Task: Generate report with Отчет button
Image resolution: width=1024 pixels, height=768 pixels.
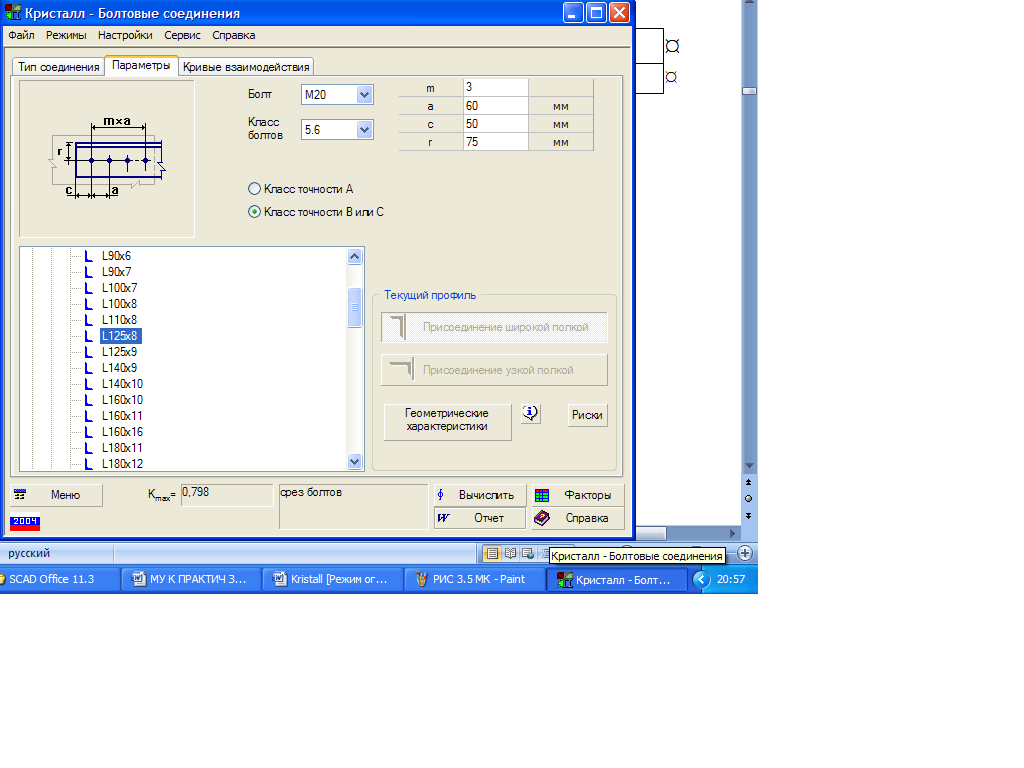Action: pos(480,518)
